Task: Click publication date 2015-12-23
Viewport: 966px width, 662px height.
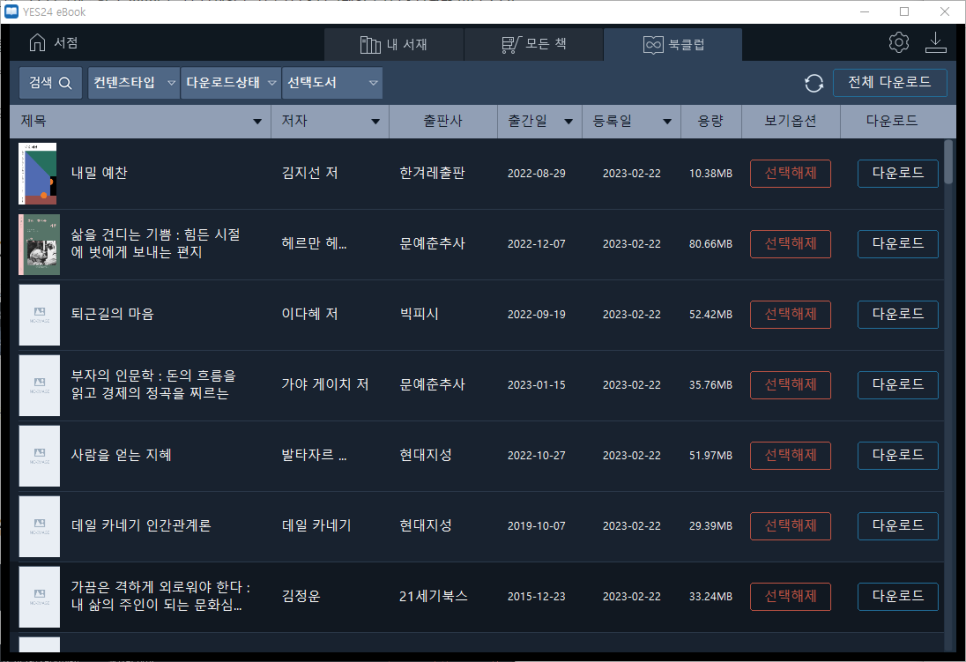Action: point(537,597)
